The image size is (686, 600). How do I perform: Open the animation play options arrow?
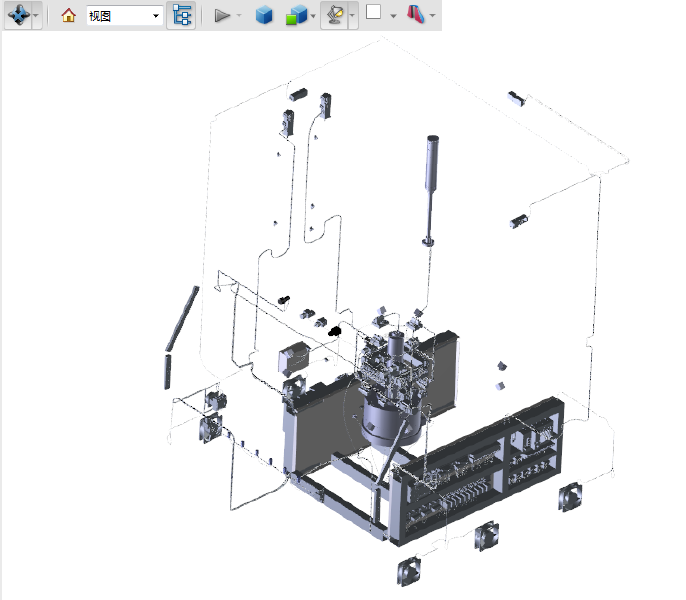click(239, 16)
